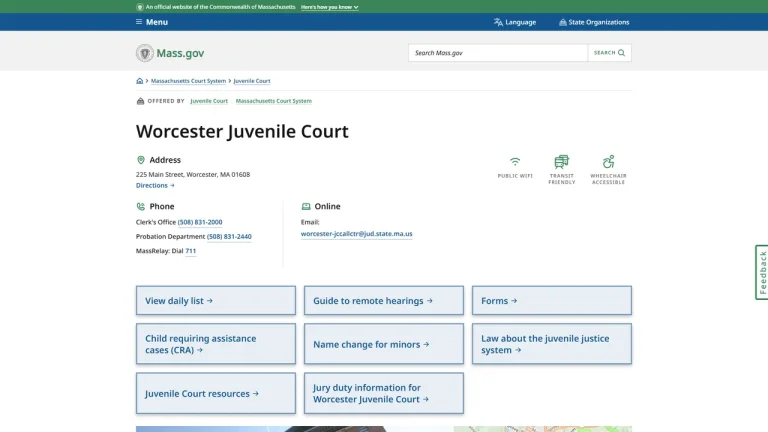Click the Wheelchair Accessible icon
Screen dimensions: 768x432
(608, 162)
